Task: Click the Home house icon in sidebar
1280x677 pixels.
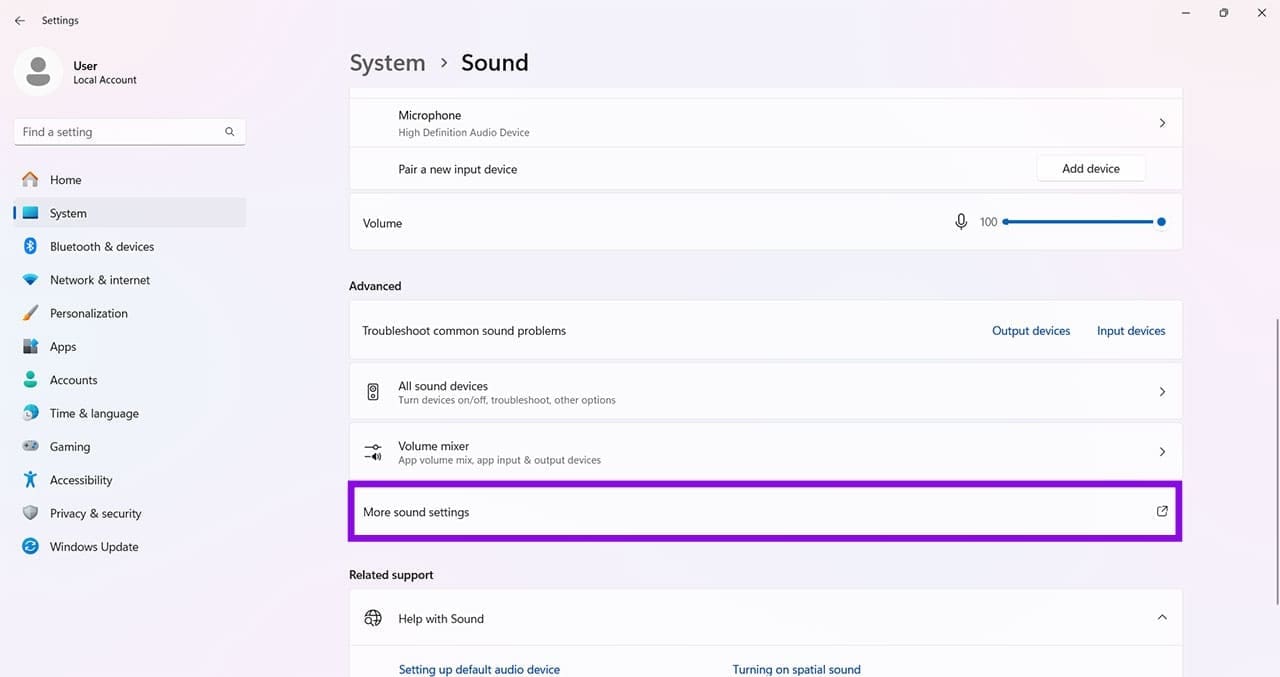Action: (x=30, y=180)
